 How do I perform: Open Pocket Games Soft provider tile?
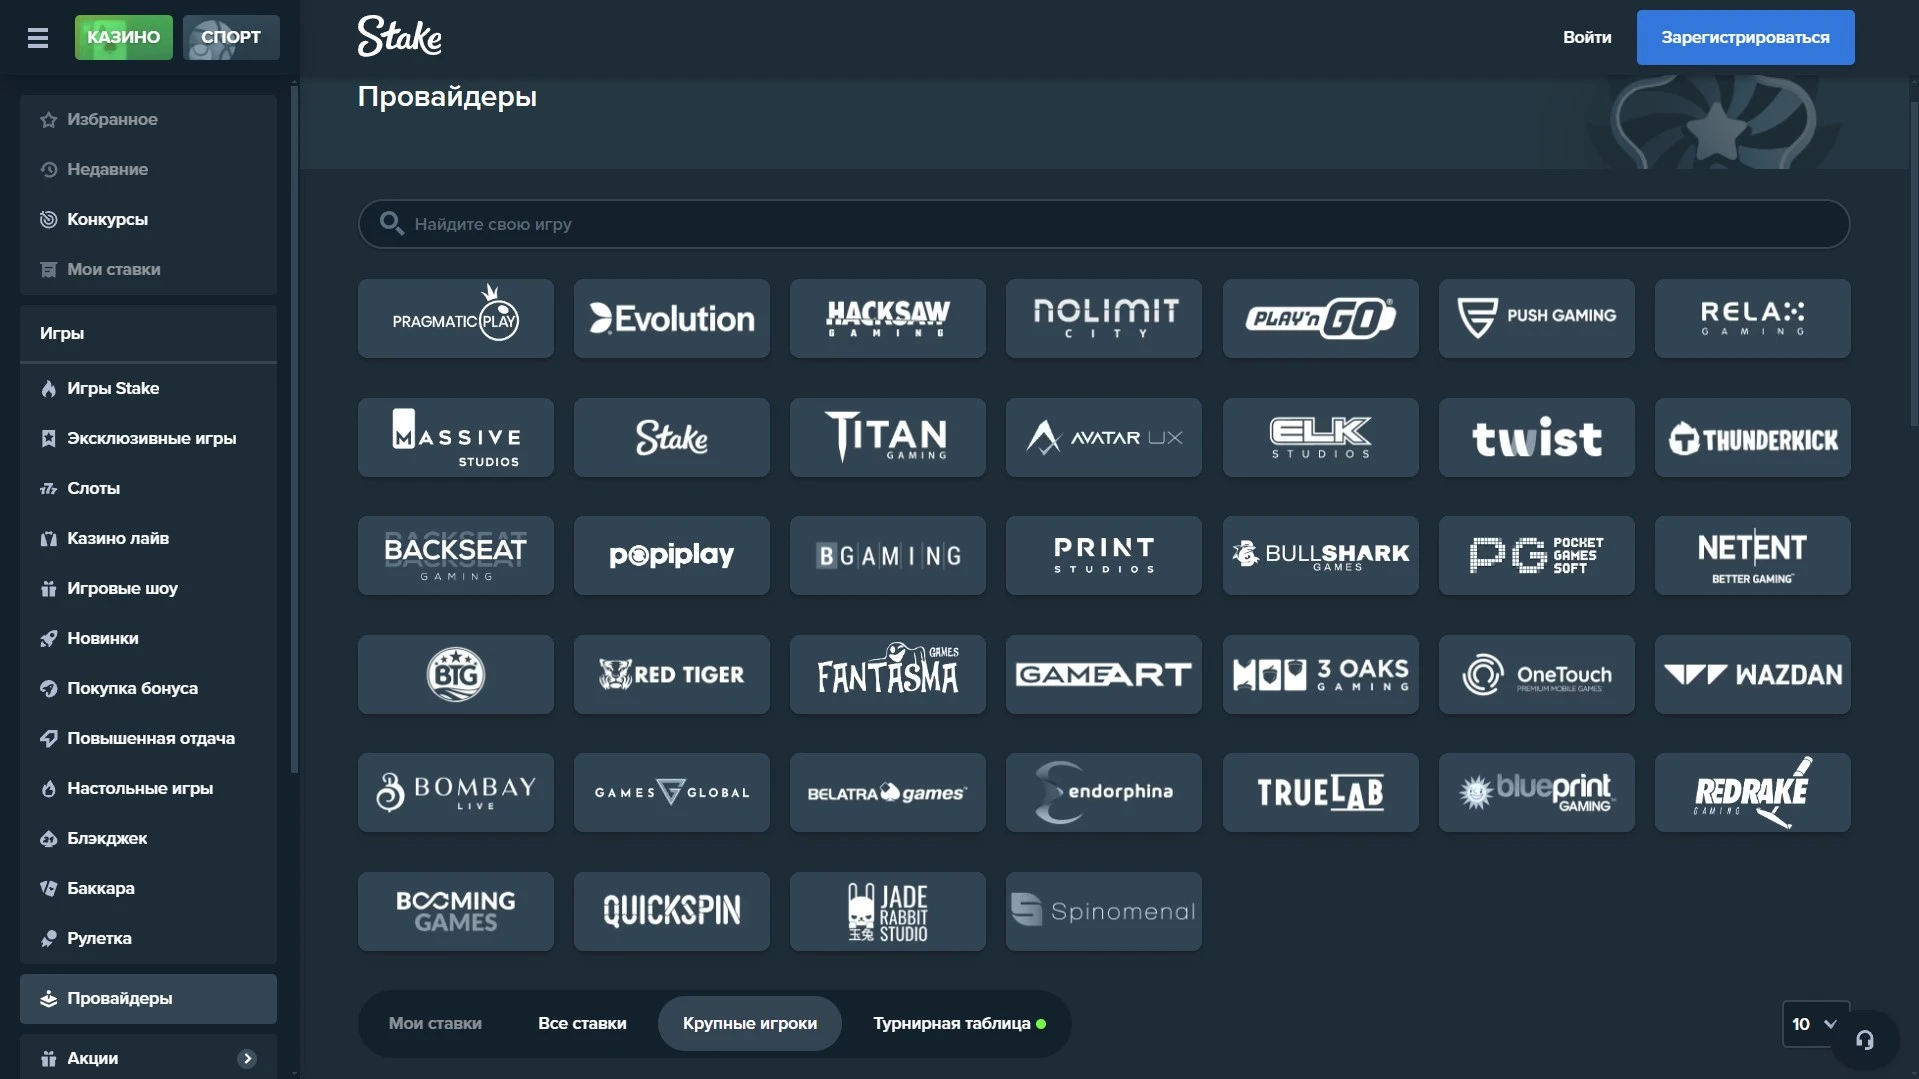tap(1536, 555)
